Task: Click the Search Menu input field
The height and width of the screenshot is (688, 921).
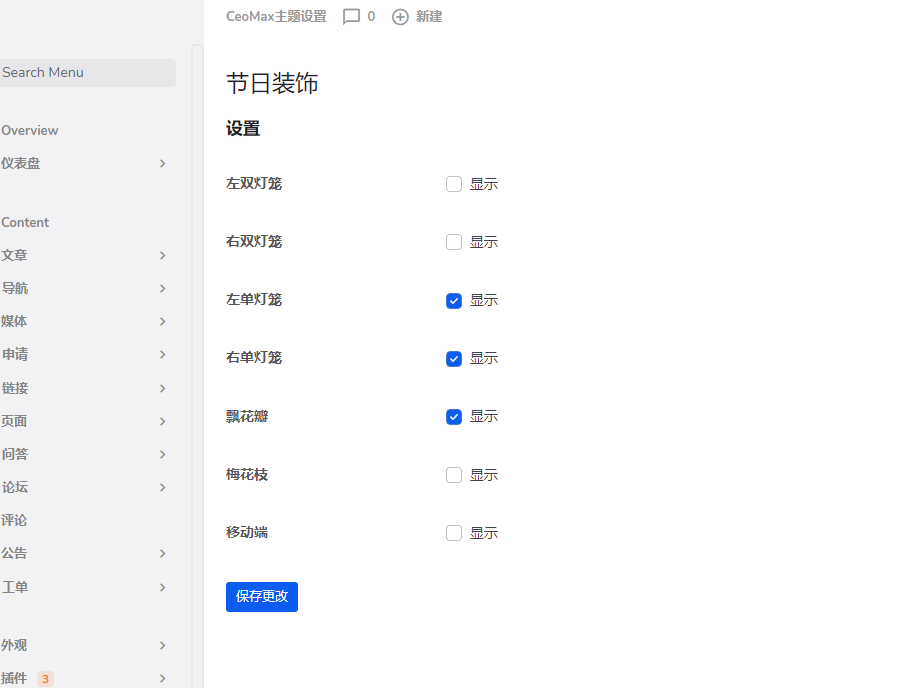Action: (x=87, y=73)
